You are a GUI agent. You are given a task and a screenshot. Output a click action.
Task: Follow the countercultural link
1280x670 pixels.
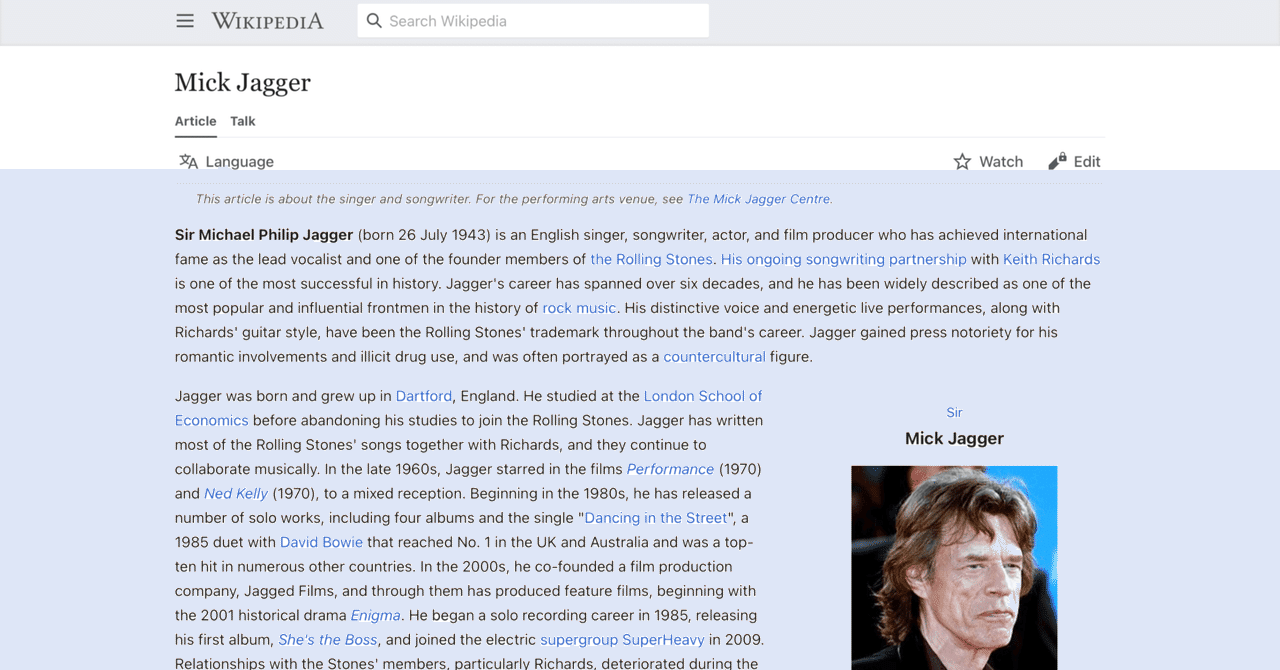pyautogui.click(x=714, y=356)
